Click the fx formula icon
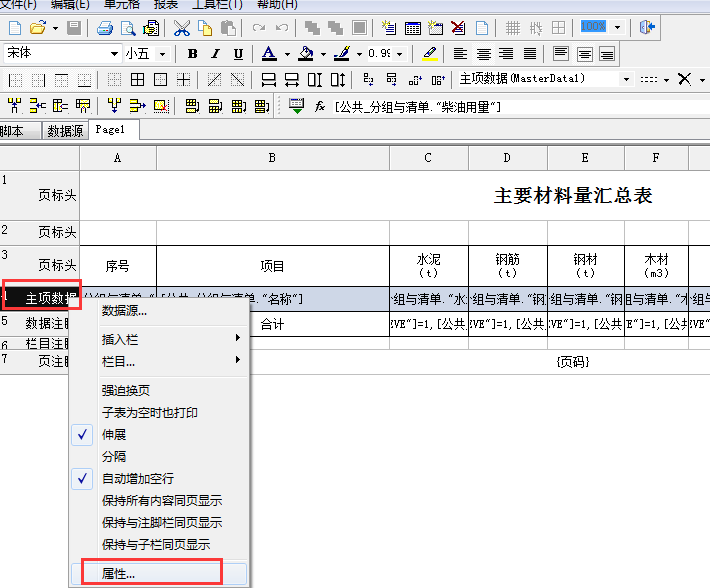 pos(320,106)
